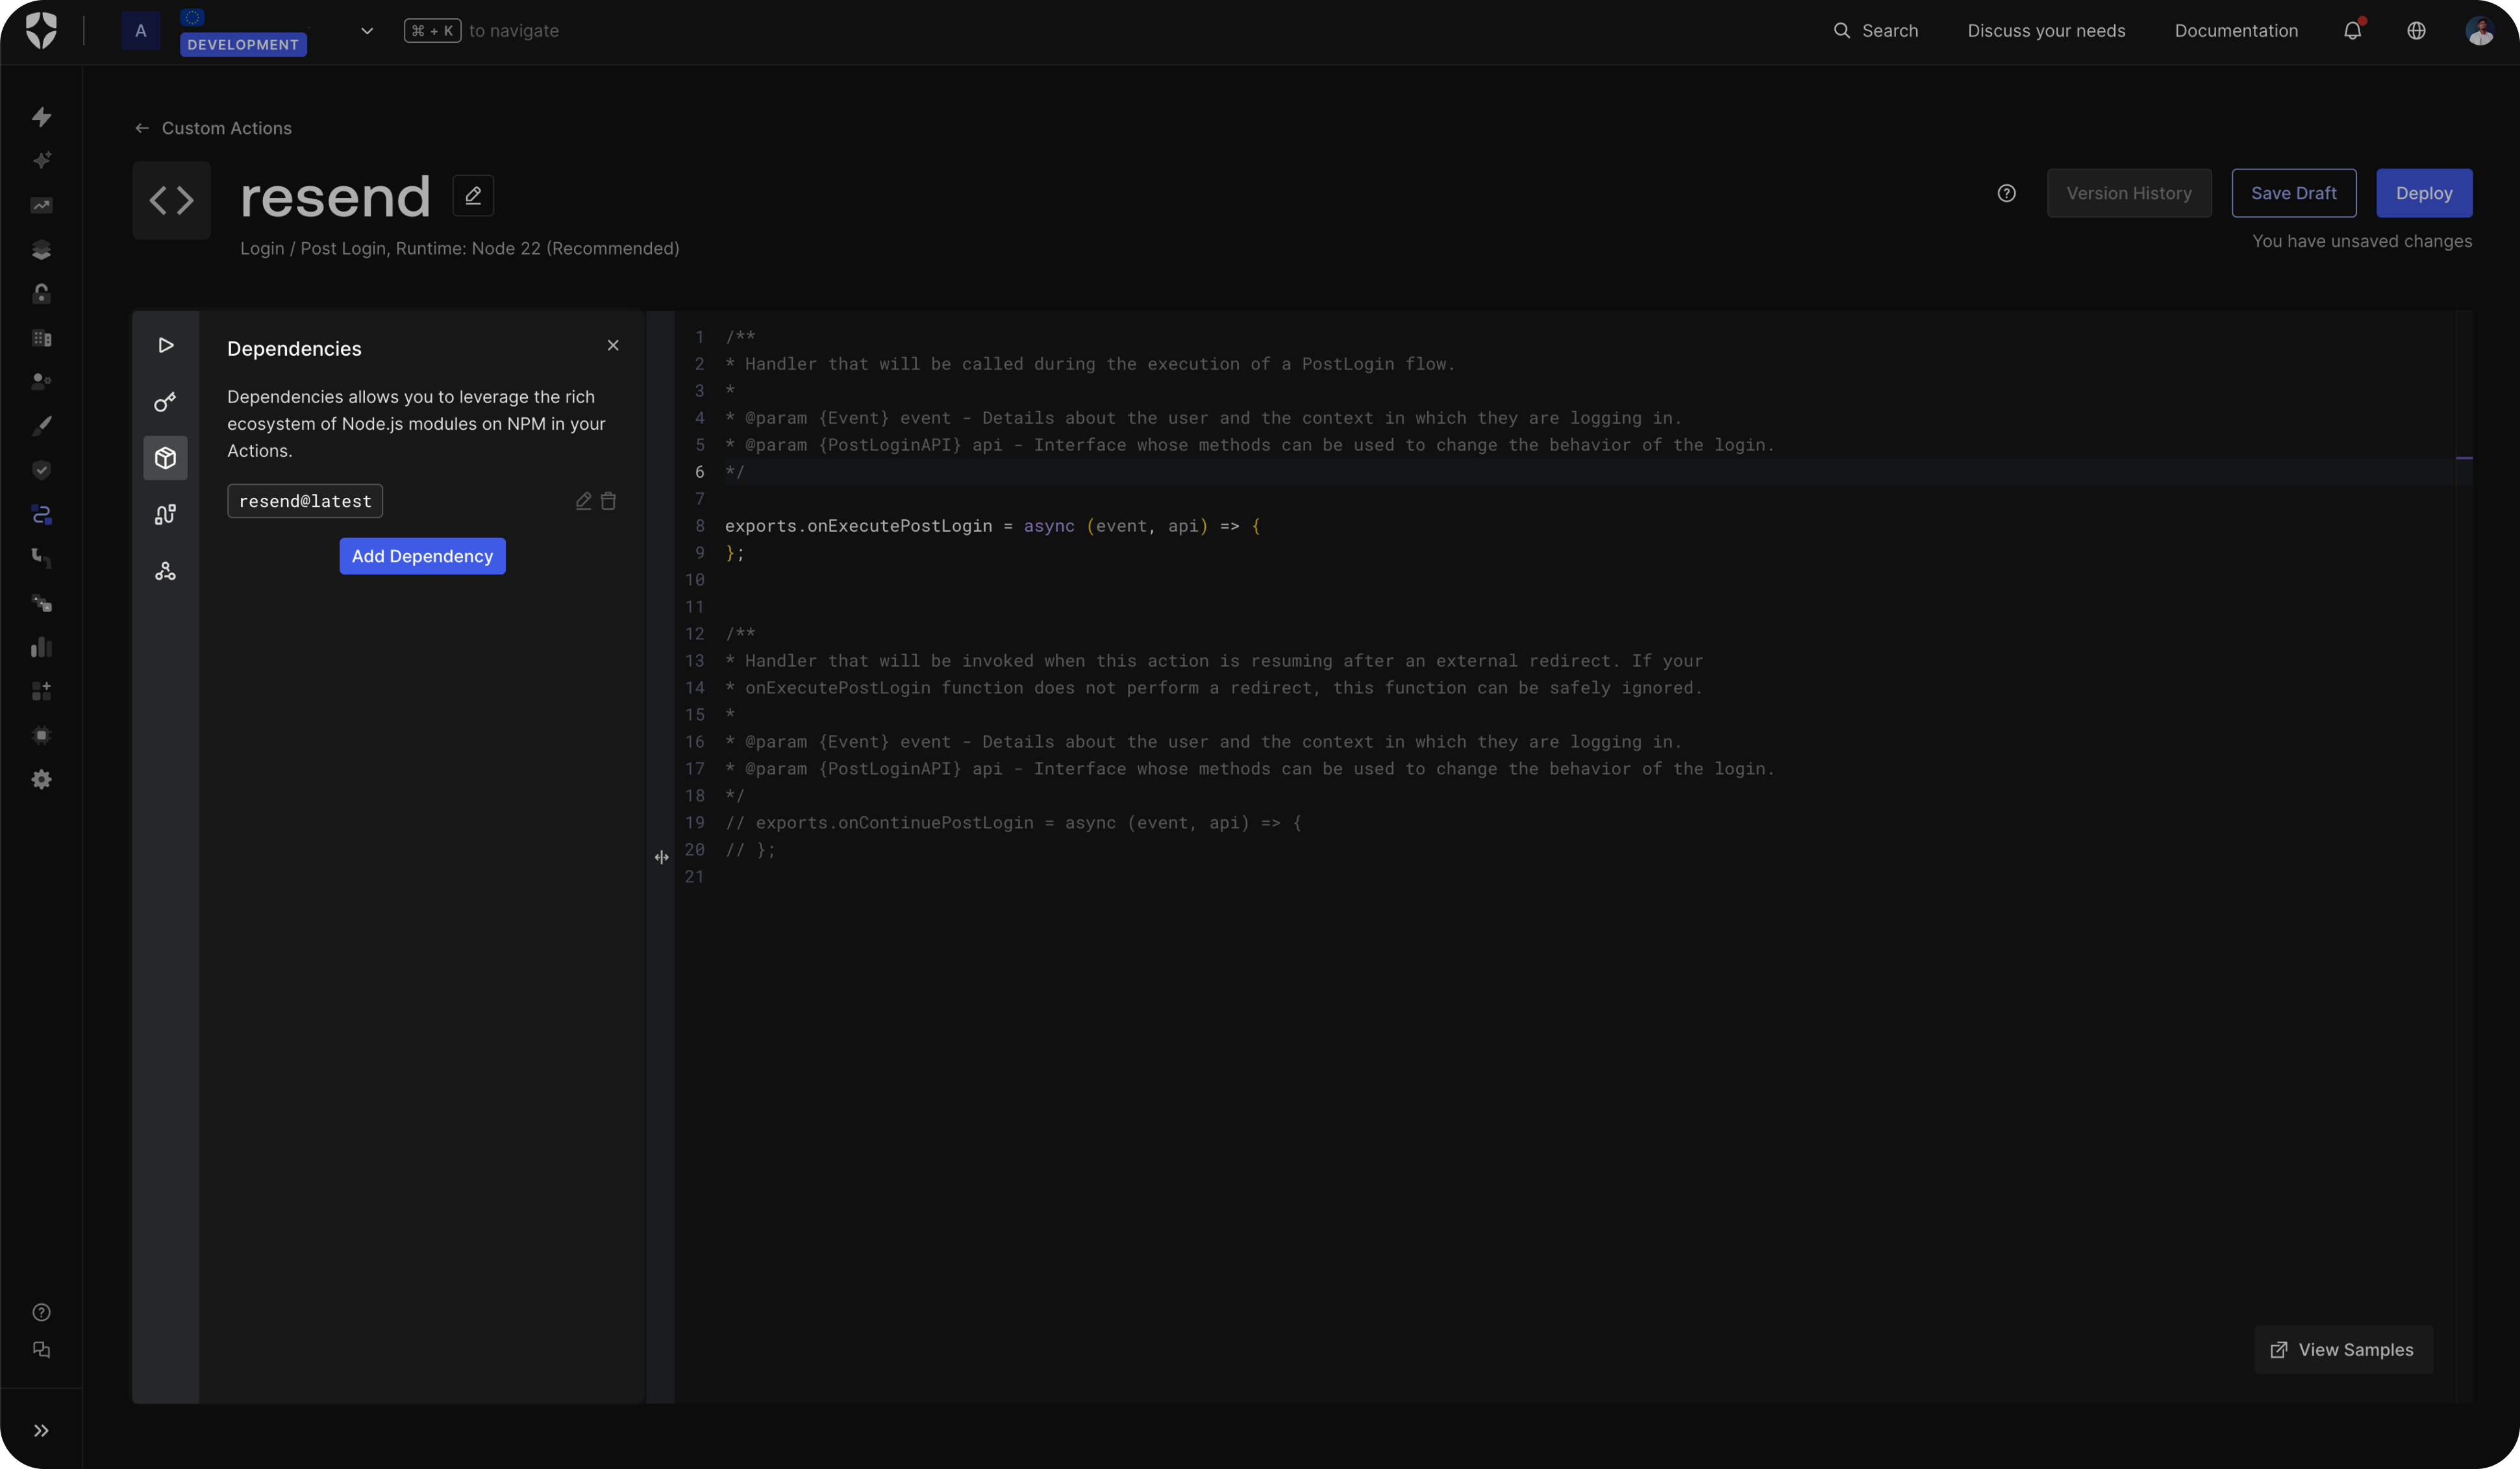Open the Secrets key panel
The image size is (2520, 1469).
coord(165,402)
